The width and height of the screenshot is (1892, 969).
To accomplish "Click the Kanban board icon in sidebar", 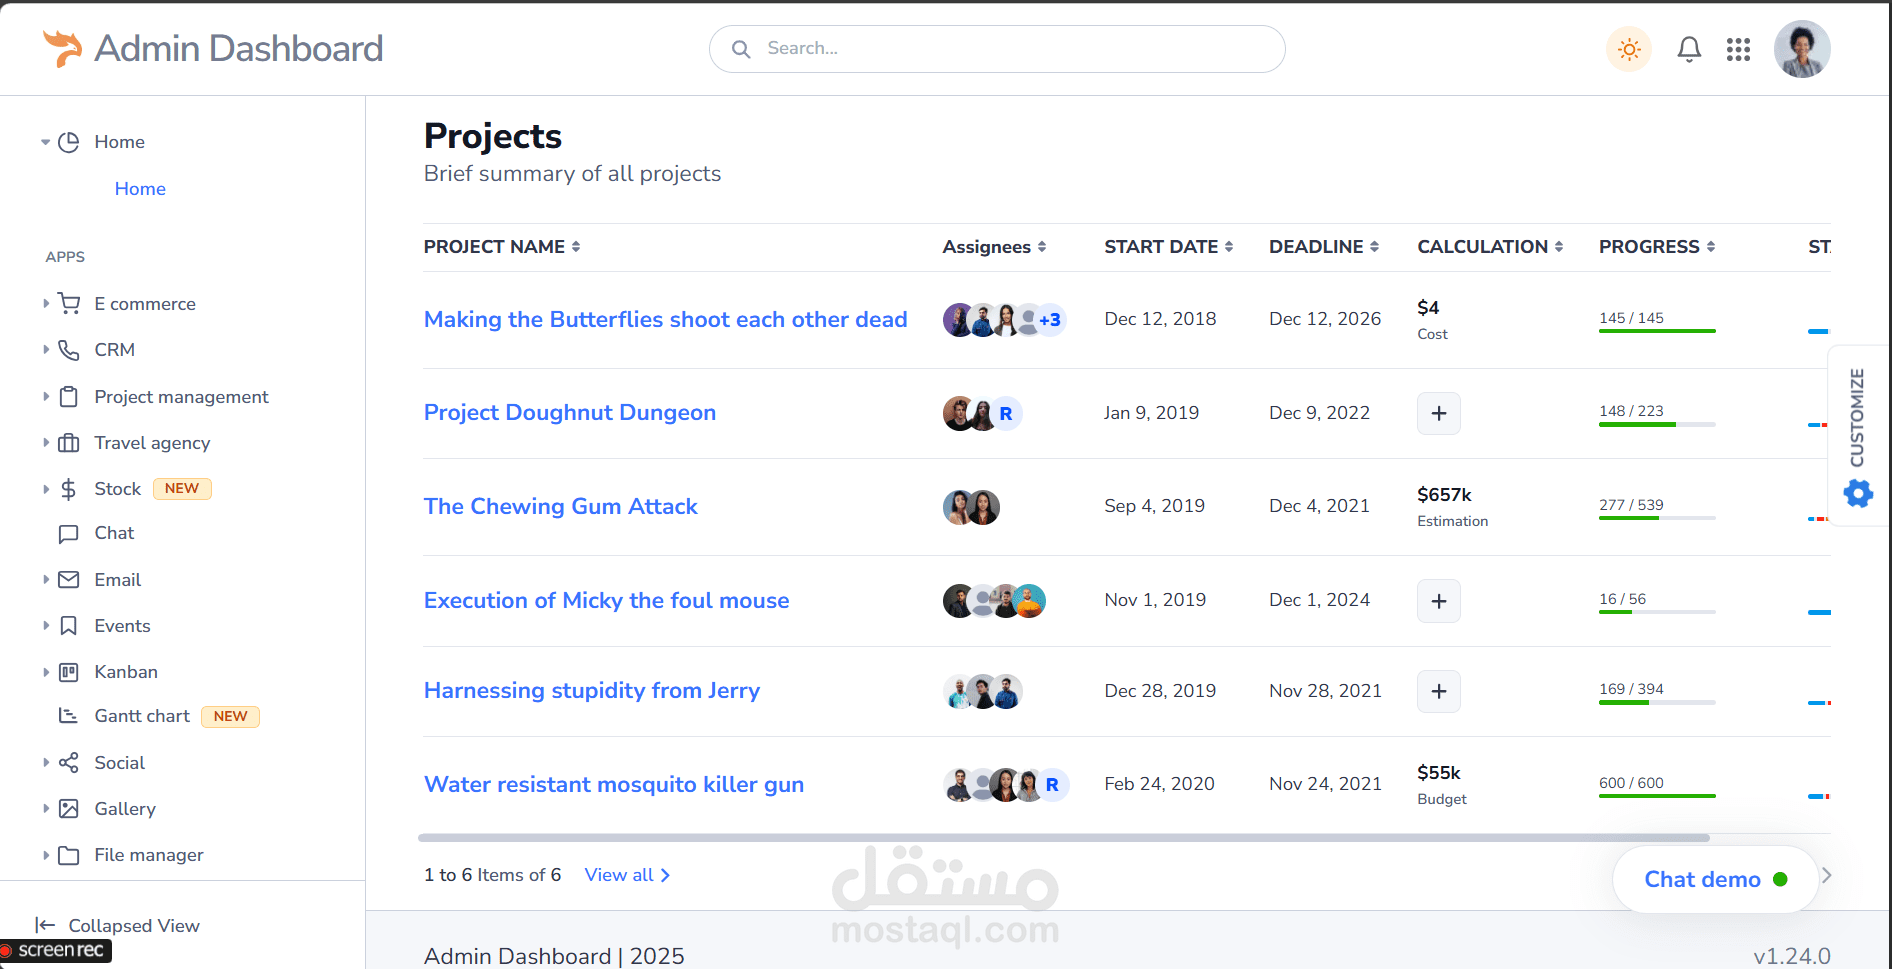I will pyautogui.click(x=69, y=672).
